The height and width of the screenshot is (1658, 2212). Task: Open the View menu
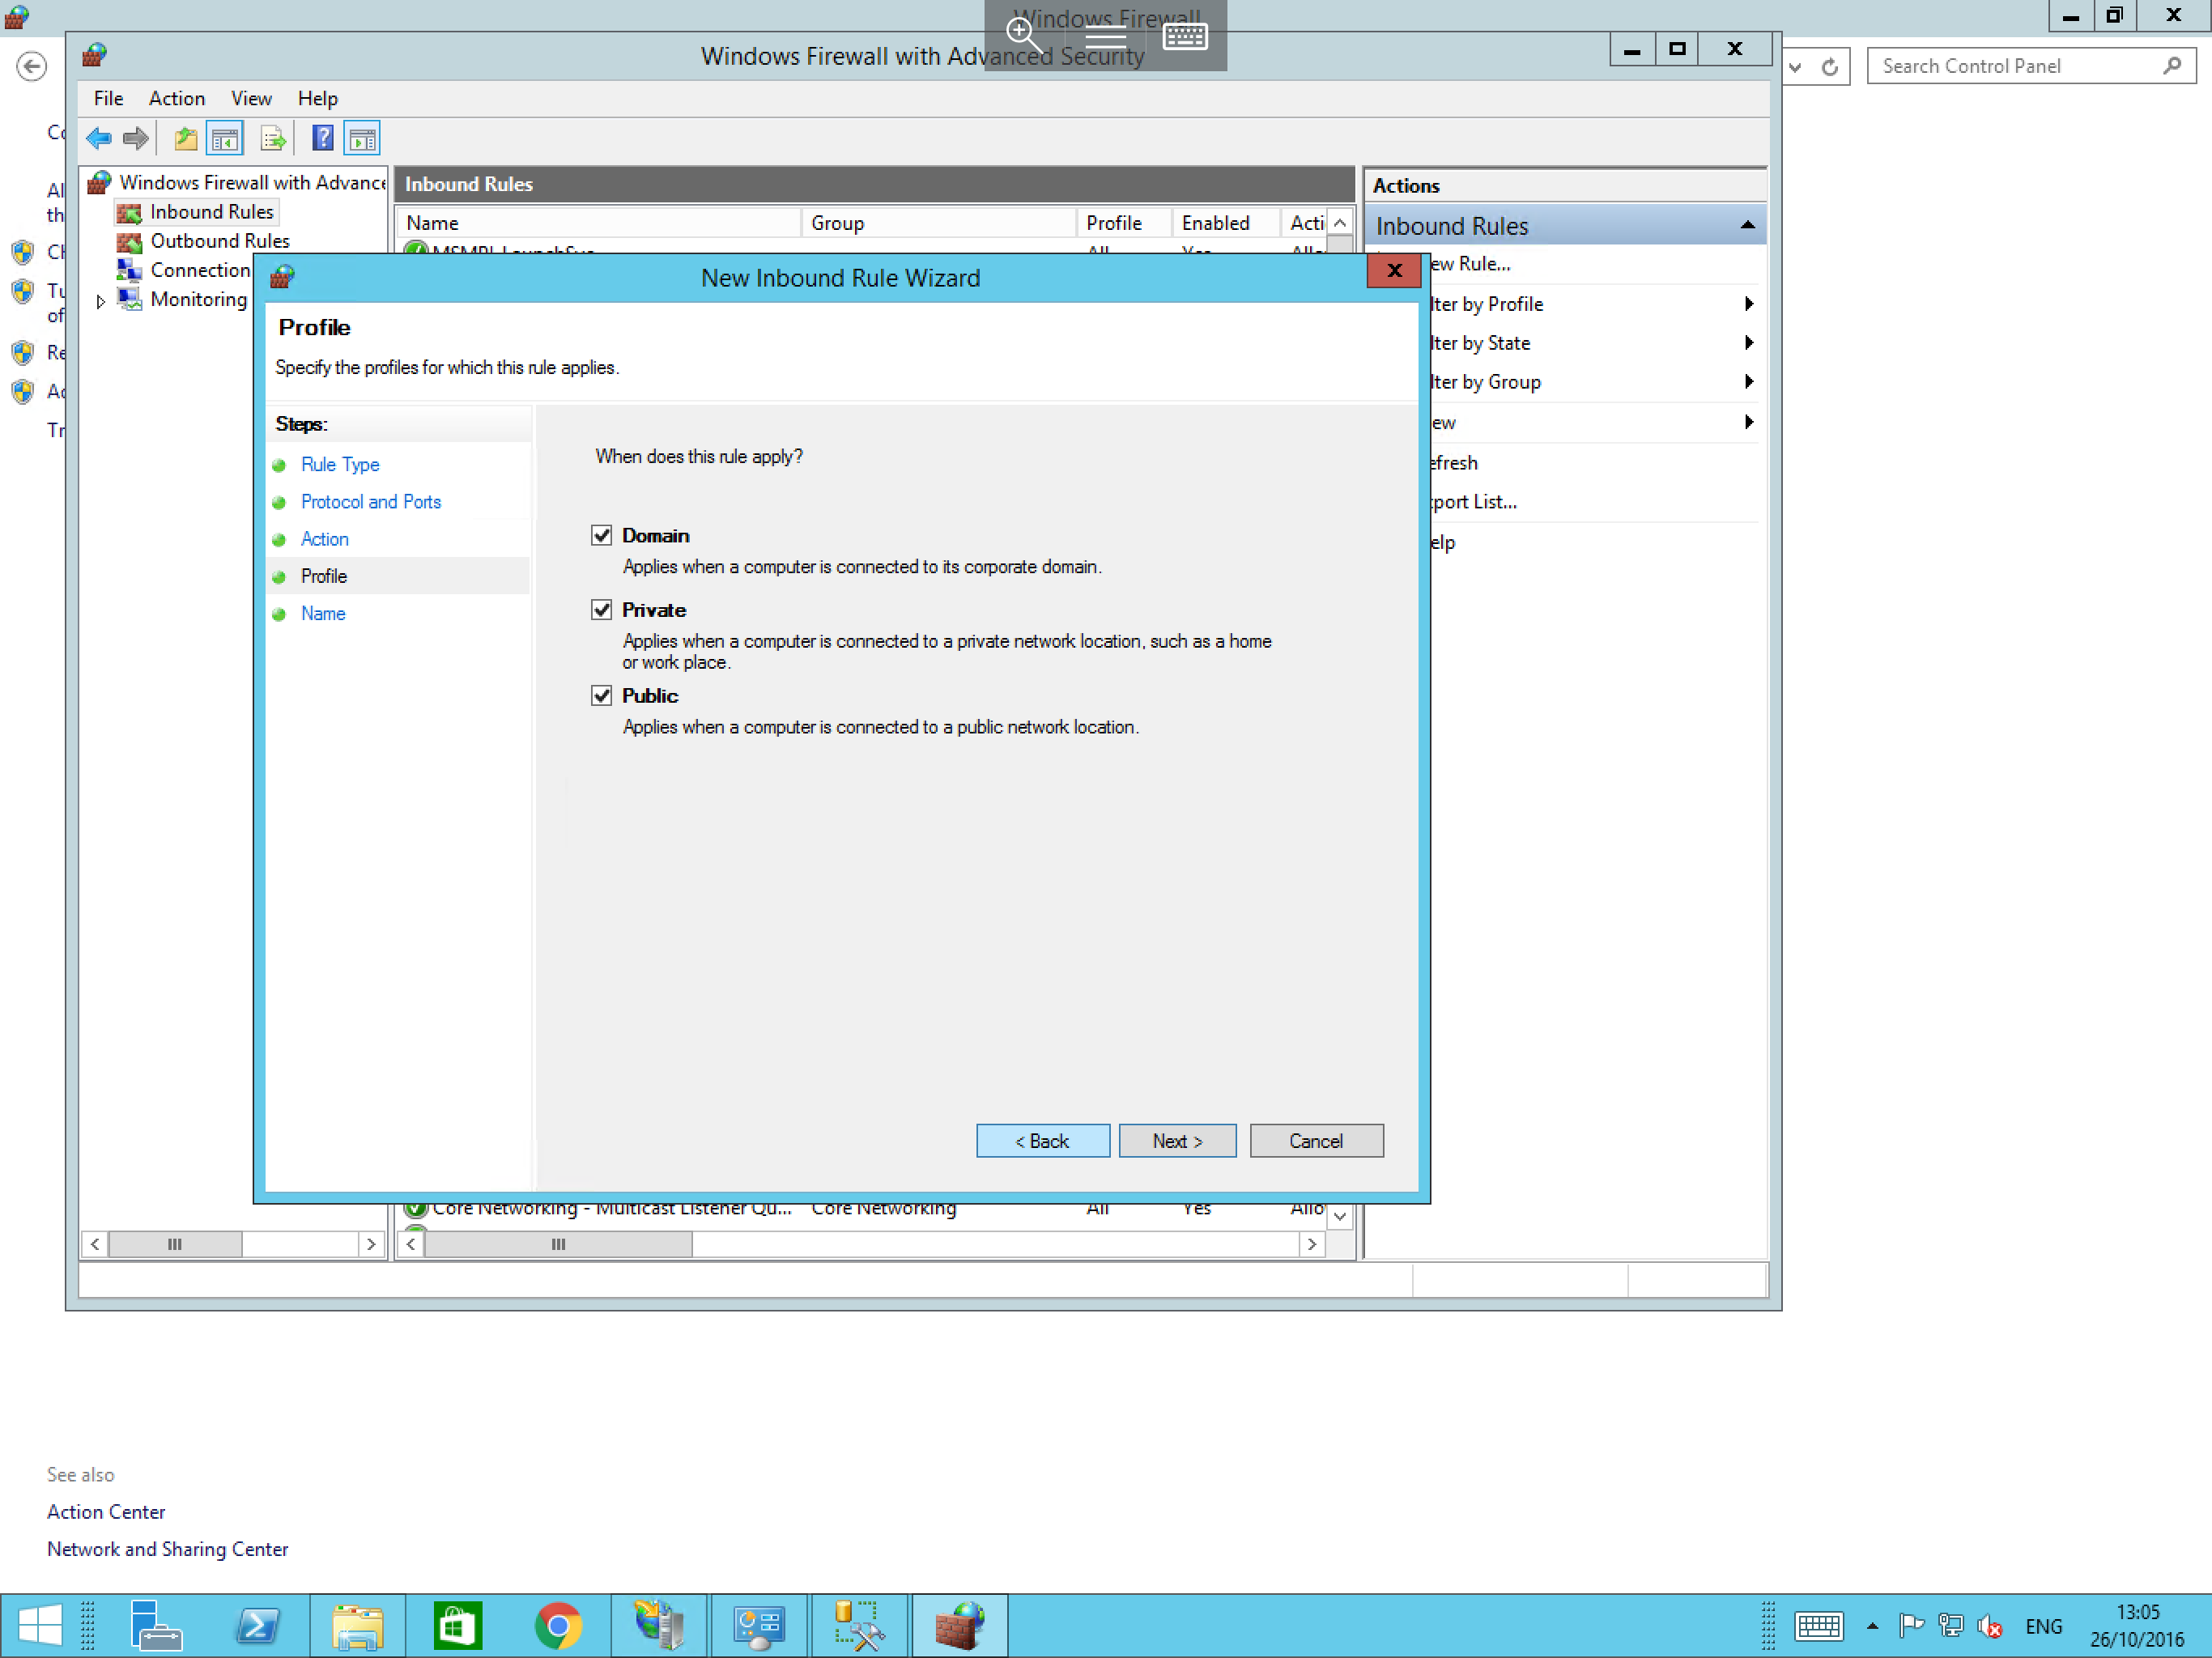click(251, 98)
